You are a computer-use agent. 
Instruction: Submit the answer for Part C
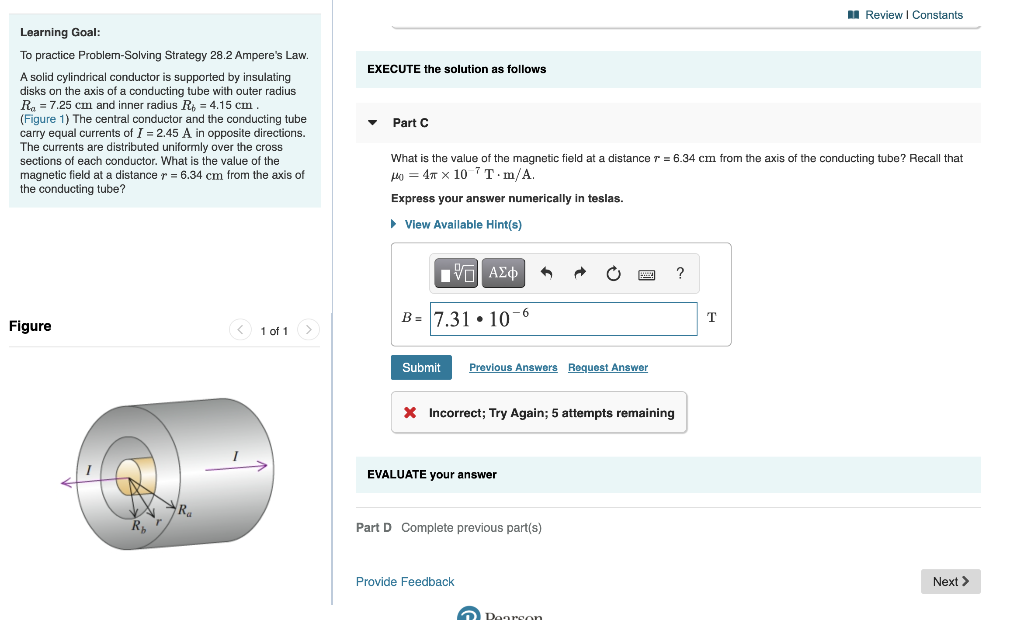coord(421,367)
